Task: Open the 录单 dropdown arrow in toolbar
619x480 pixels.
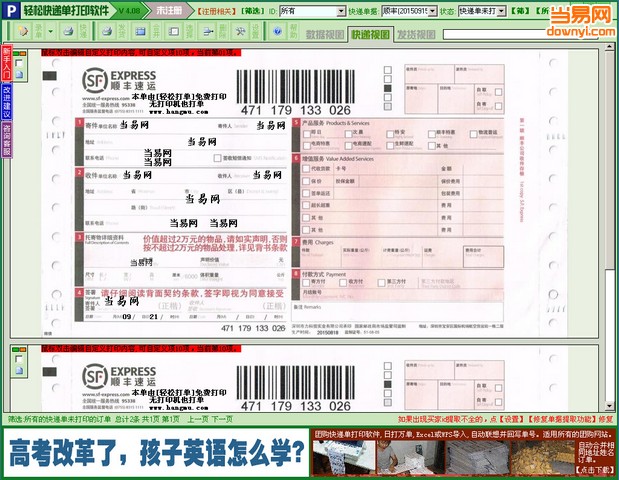Action: (x=51, y=31)
